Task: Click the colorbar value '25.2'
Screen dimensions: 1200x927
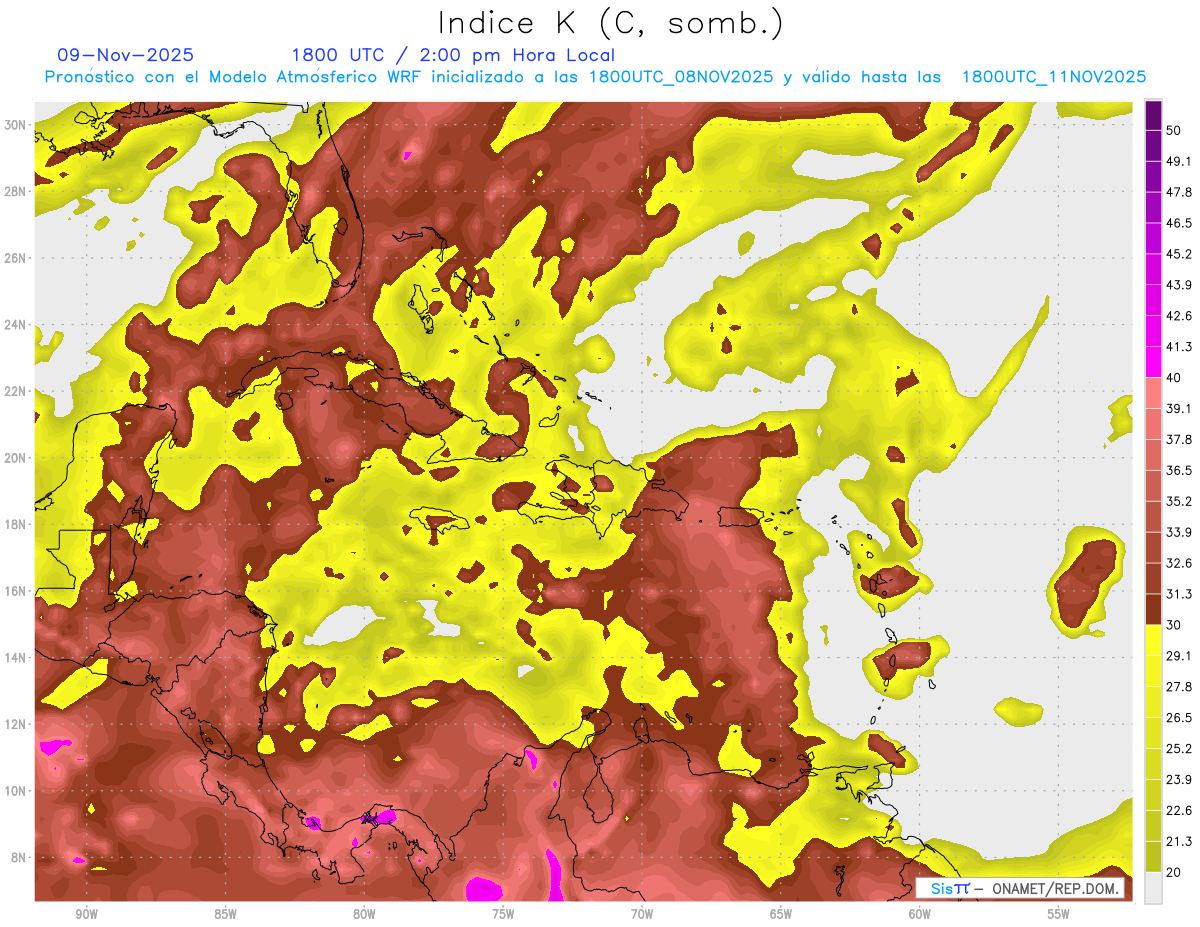Action: (x=1179, y=748)
